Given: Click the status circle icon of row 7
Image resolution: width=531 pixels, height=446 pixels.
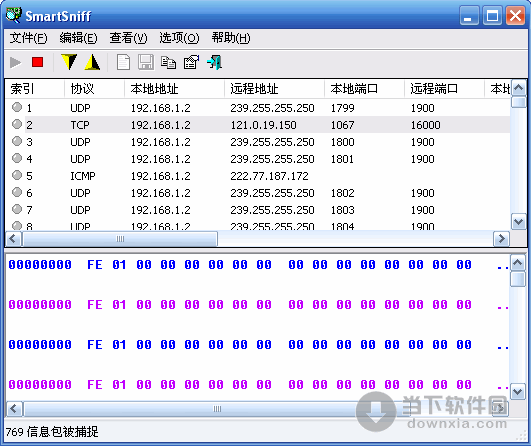Looking at the screenshot, I should coord(17,209).
